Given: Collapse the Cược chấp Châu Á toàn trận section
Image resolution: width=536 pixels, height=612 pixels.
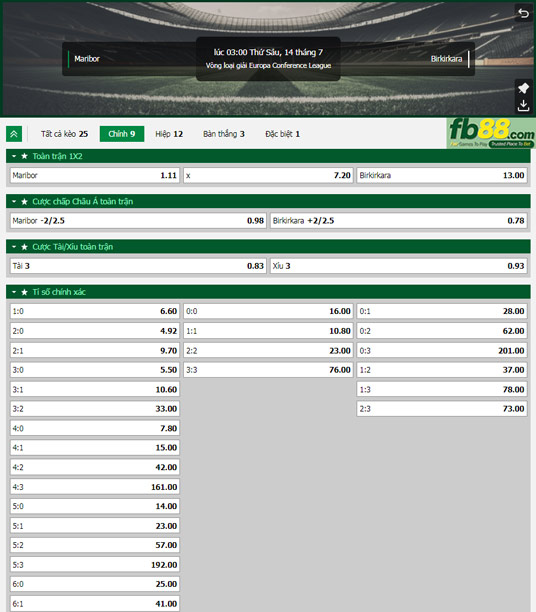Looking at the screenshot, I should click(14, 201).
